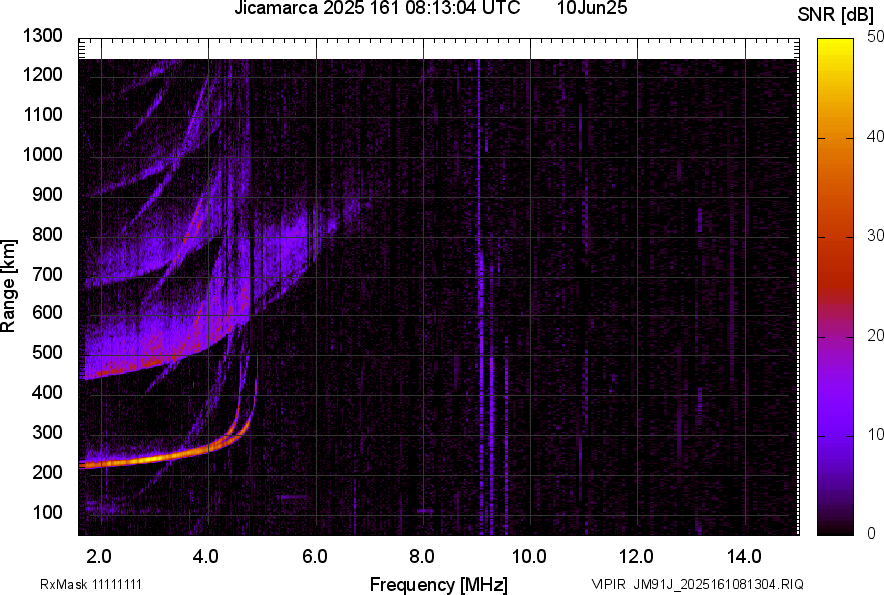Image resolution: width=884 pixels, height=595 pixels.
Task: Select the 1000 range tick label
Action: [x=42, y=154]
